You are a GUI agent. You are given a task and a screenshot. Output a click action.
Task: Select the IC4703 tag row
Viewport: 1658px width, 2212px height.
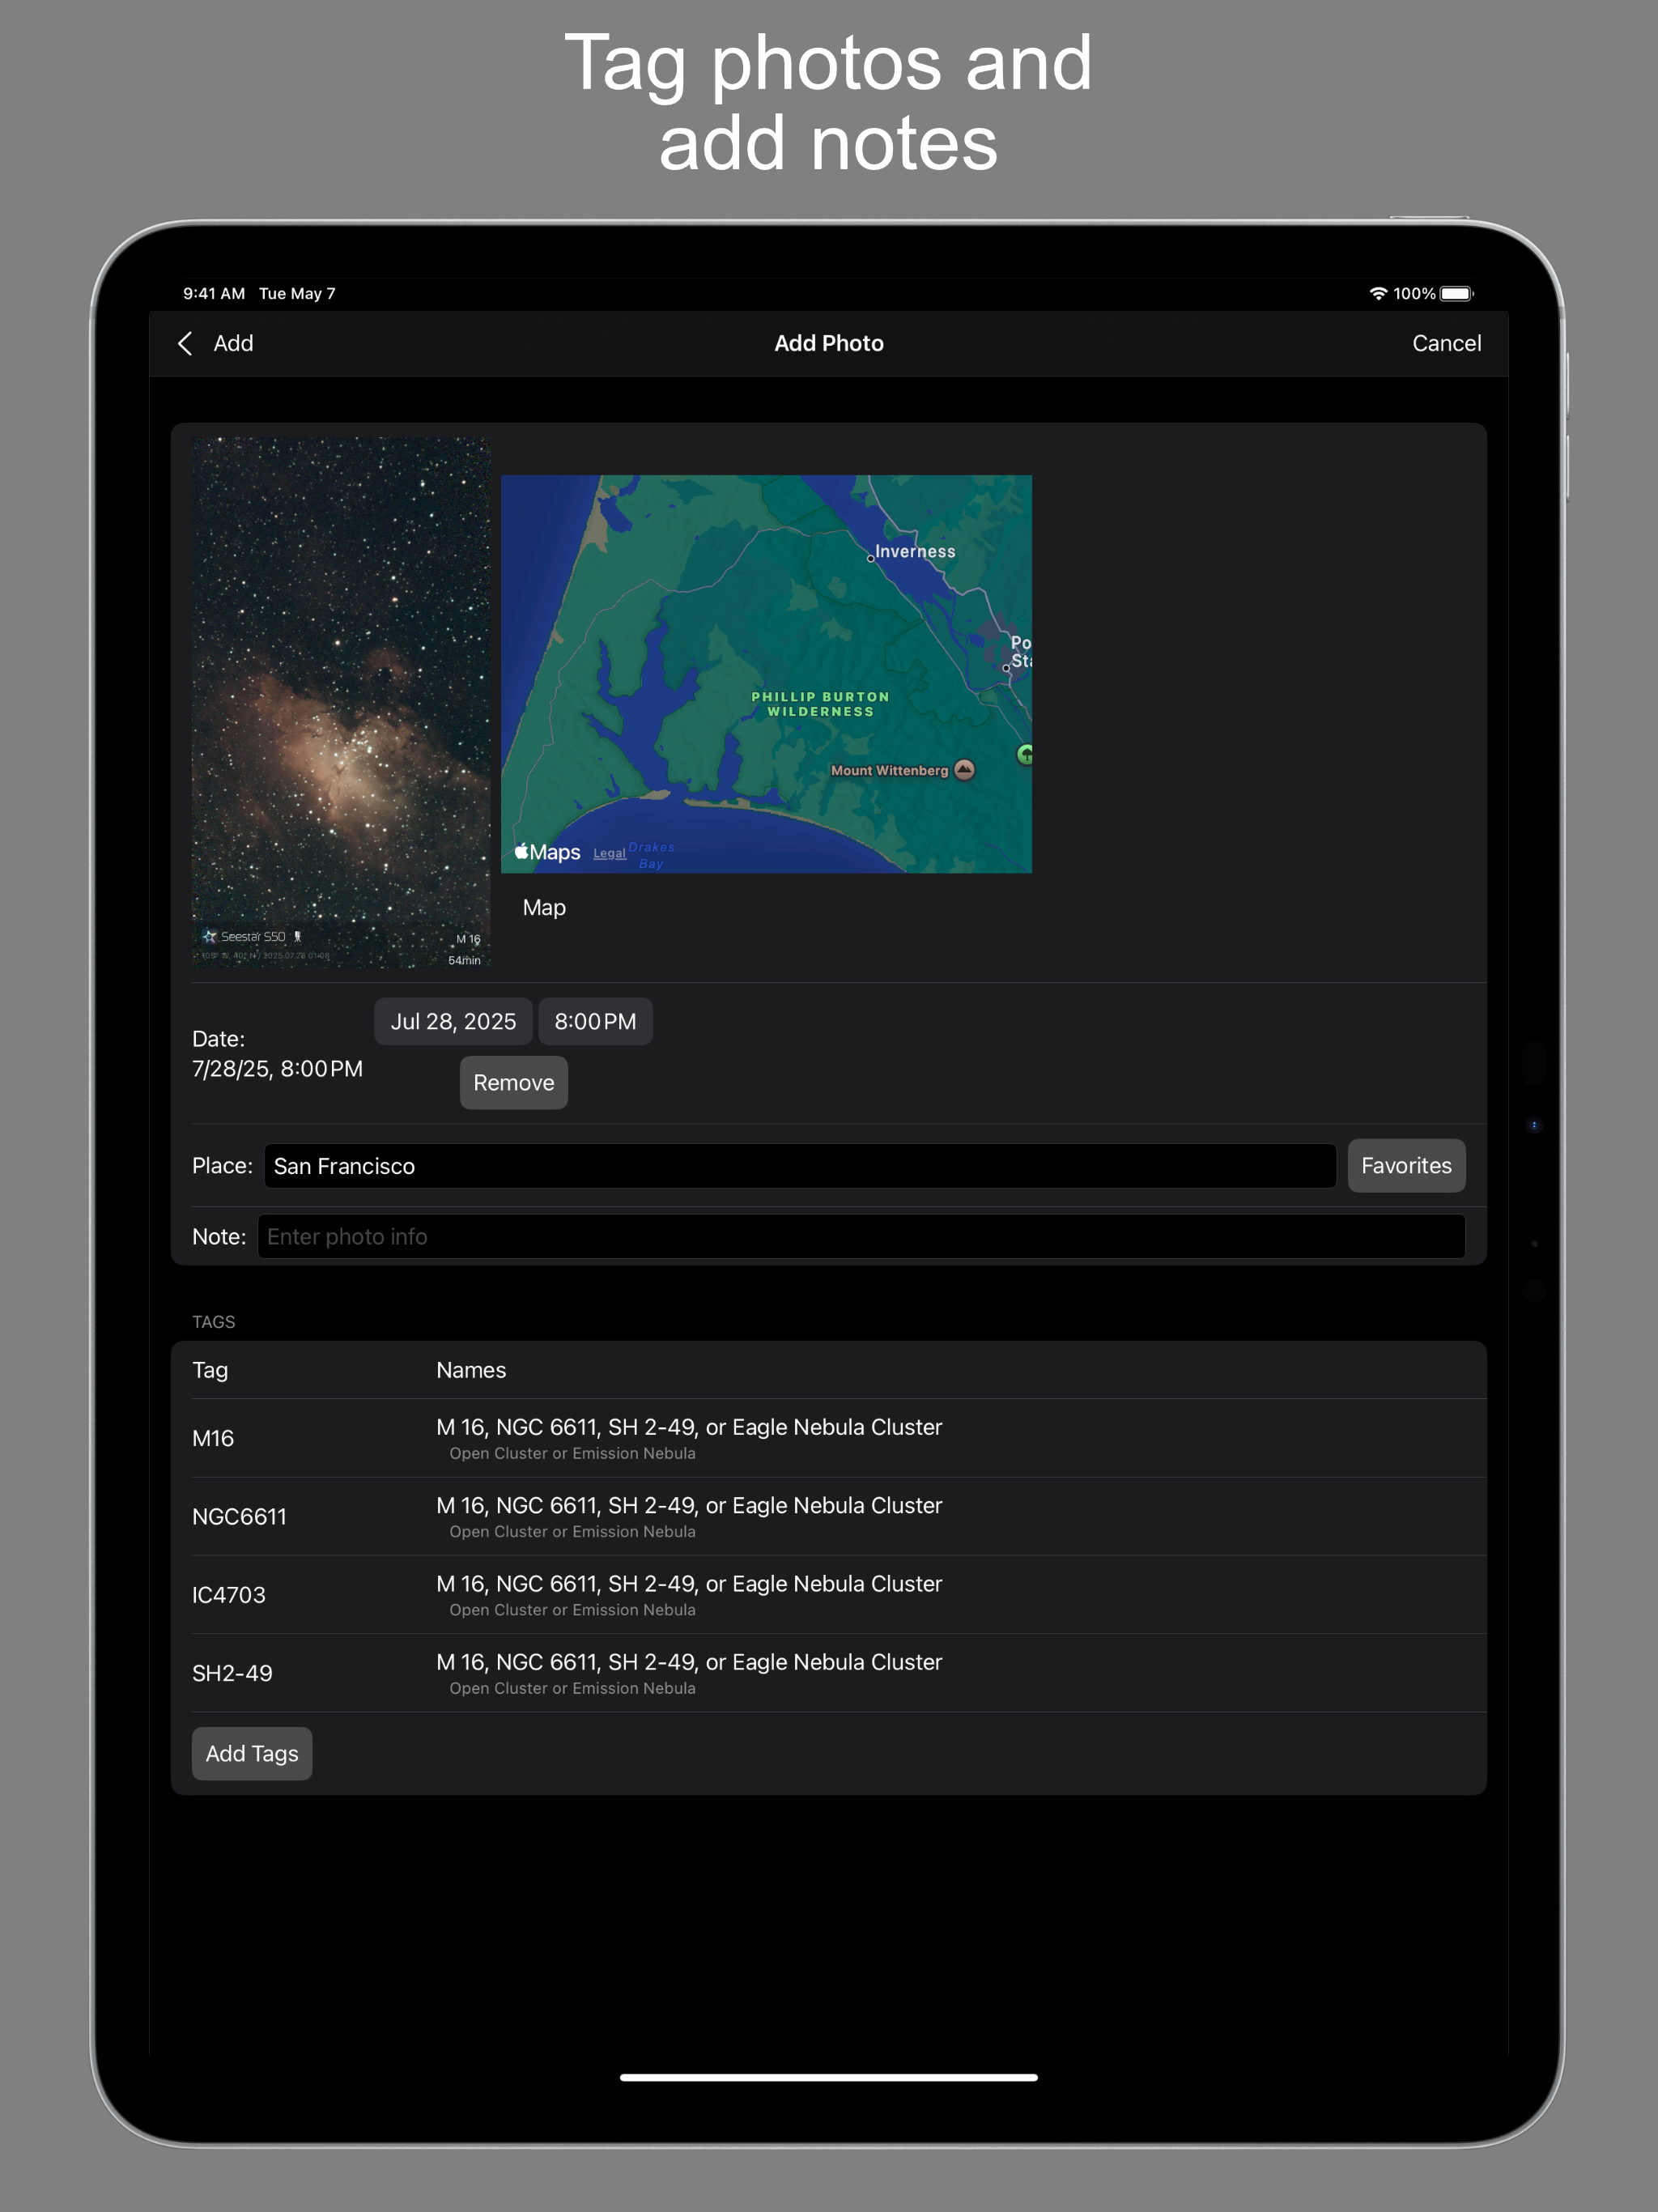pos(829,1595)
